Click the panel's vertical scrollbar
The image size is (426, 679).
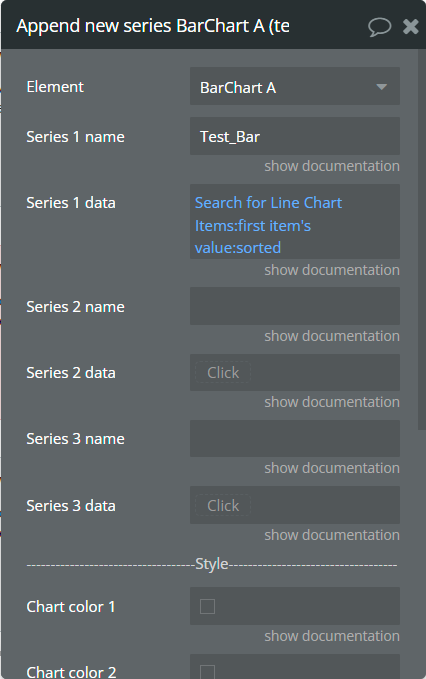(x=421, y=239)
